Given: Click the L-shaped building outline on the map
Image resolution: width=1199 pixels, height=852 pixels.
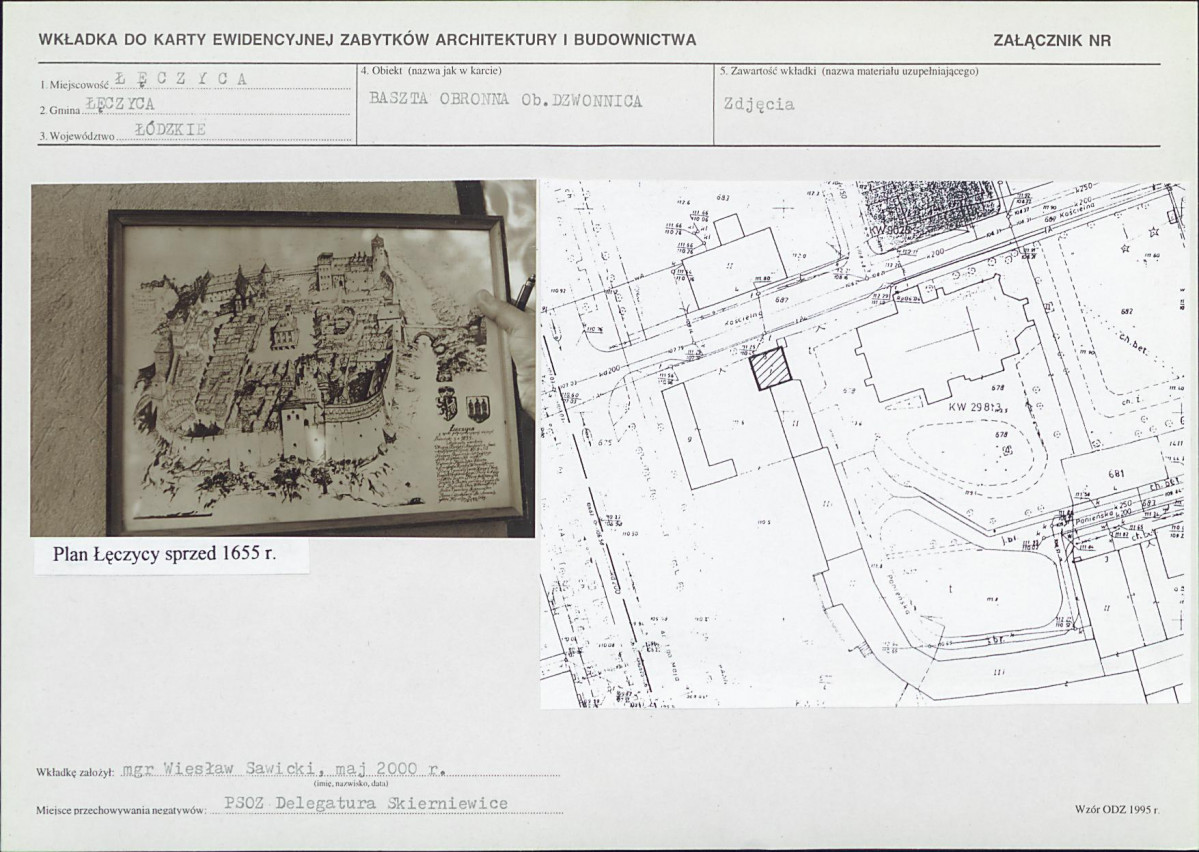Looking at the screenshot, I should 700,436.
